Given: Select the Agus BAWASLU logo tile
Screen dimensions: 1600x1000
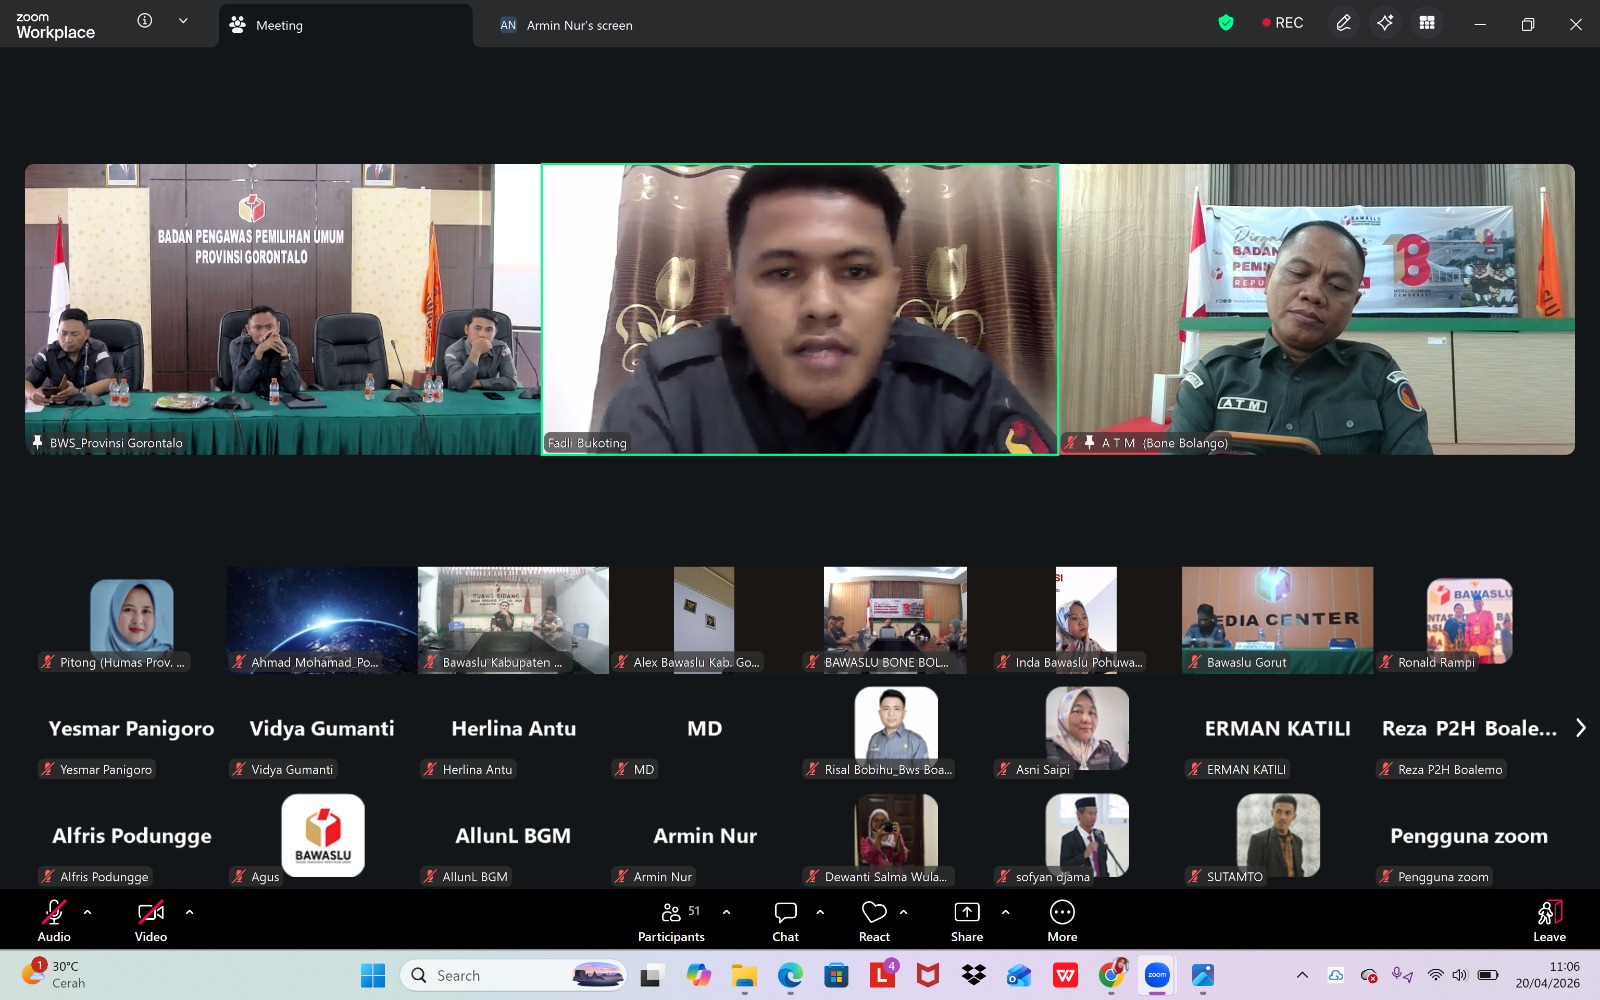Looking at the screenshot, I should (322, 835).
